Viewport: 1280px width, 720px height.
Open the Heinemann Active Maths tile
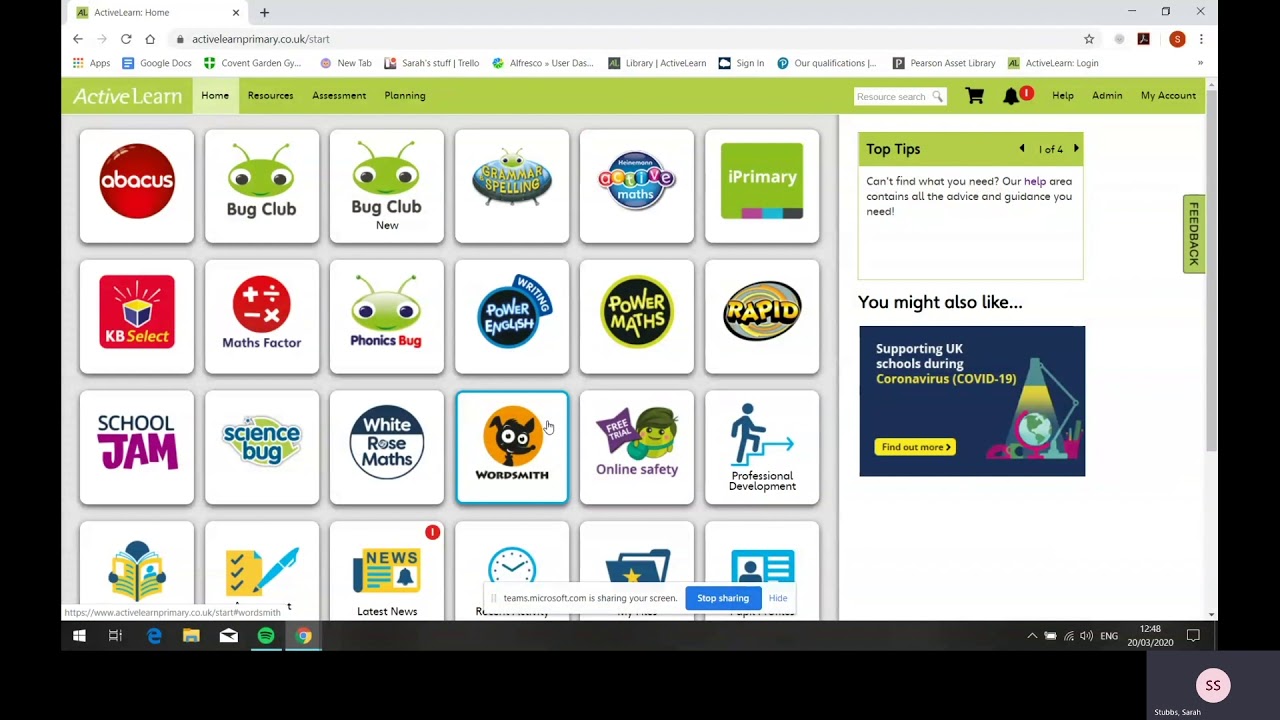[637, 186]
